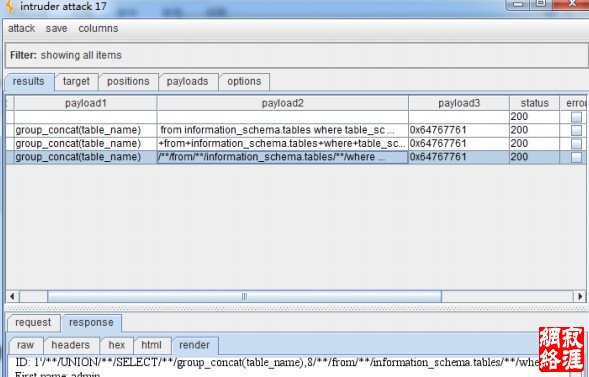Select payload2 cell 'from information_schema.tables where table_sc ...'

(282, 130)
